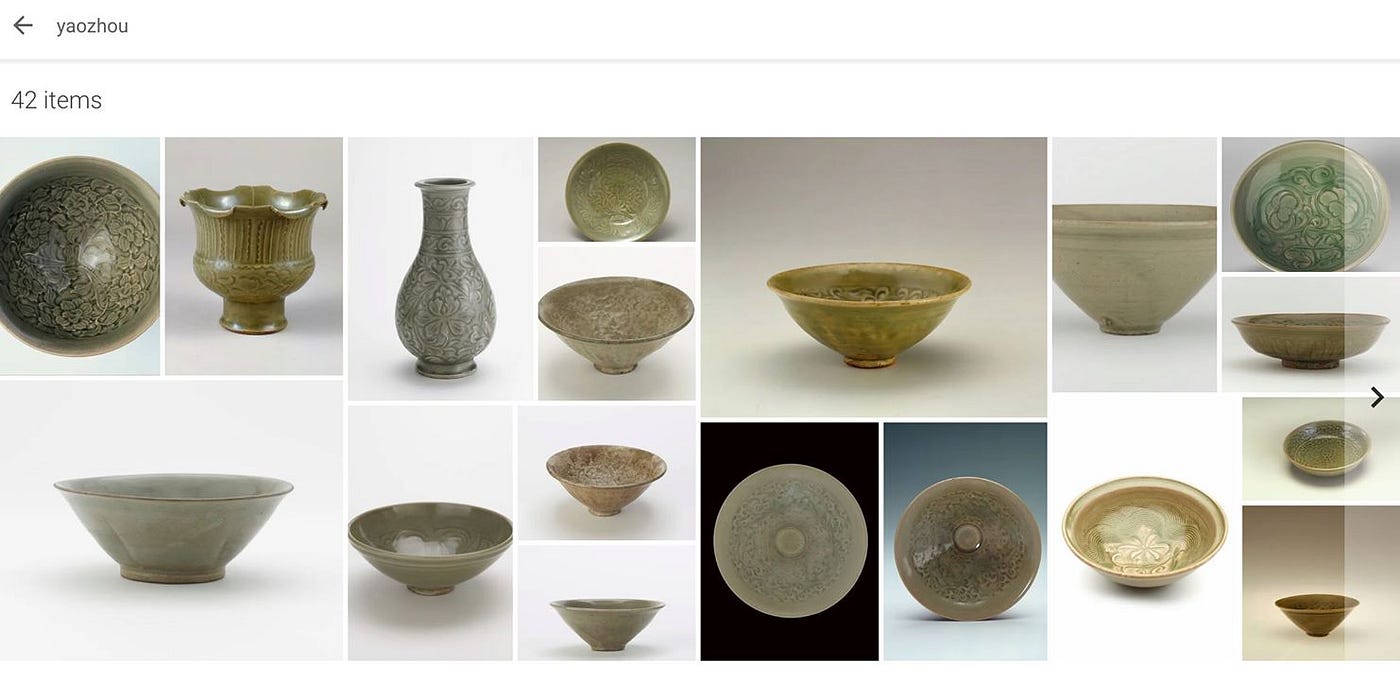This screenshot has height=680, width=1400.
Task: Open the bowl with a white reflection inside
Action: pos(430,533)
